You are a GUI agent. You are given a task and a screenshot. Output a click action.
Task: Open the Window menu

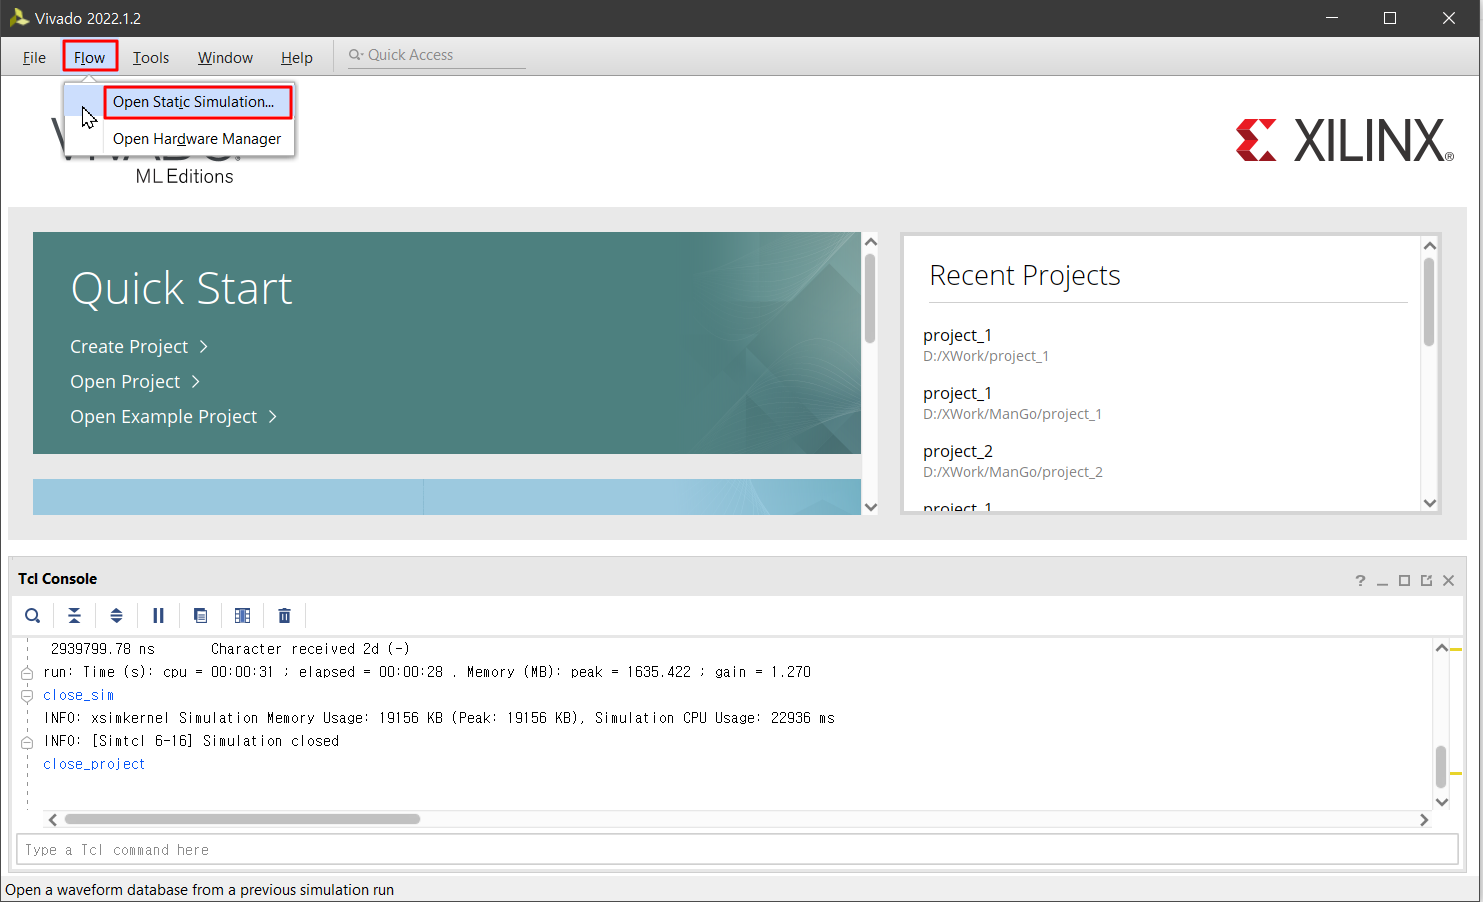pos(225,57)
